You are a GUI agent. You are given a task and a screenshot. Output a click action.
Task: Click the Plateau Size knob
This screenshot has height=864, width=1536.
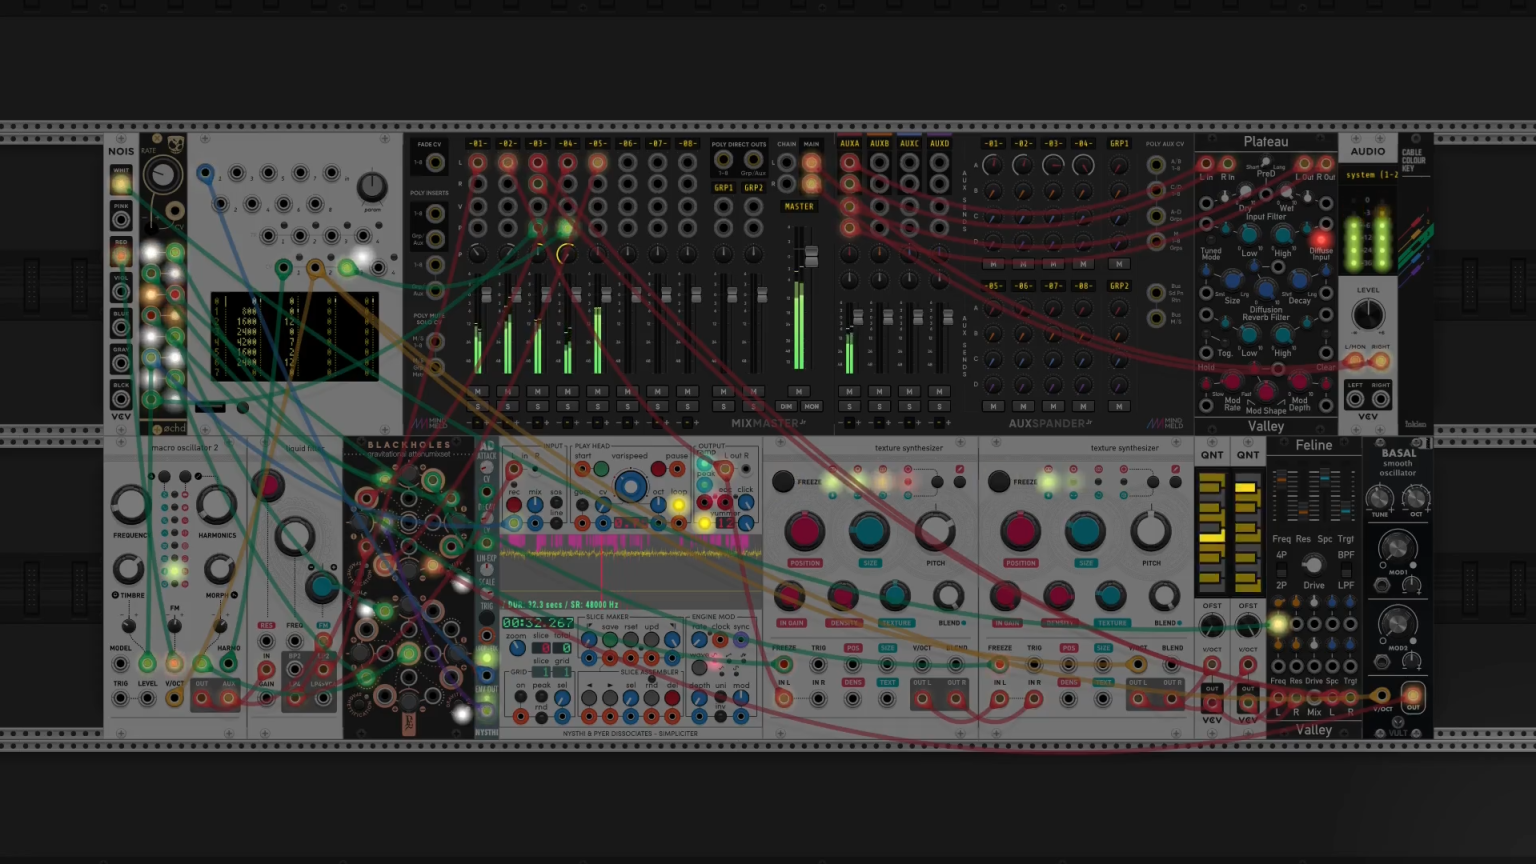(x=1232, y=283)
